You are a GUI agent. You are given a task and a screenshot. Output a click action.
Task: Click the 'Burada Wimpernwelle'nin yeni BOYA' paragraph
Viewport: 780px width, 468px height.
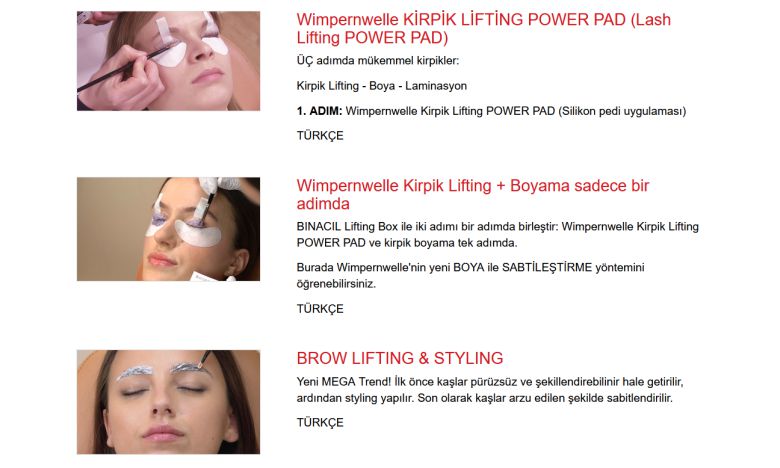click(x=471, y=276)
